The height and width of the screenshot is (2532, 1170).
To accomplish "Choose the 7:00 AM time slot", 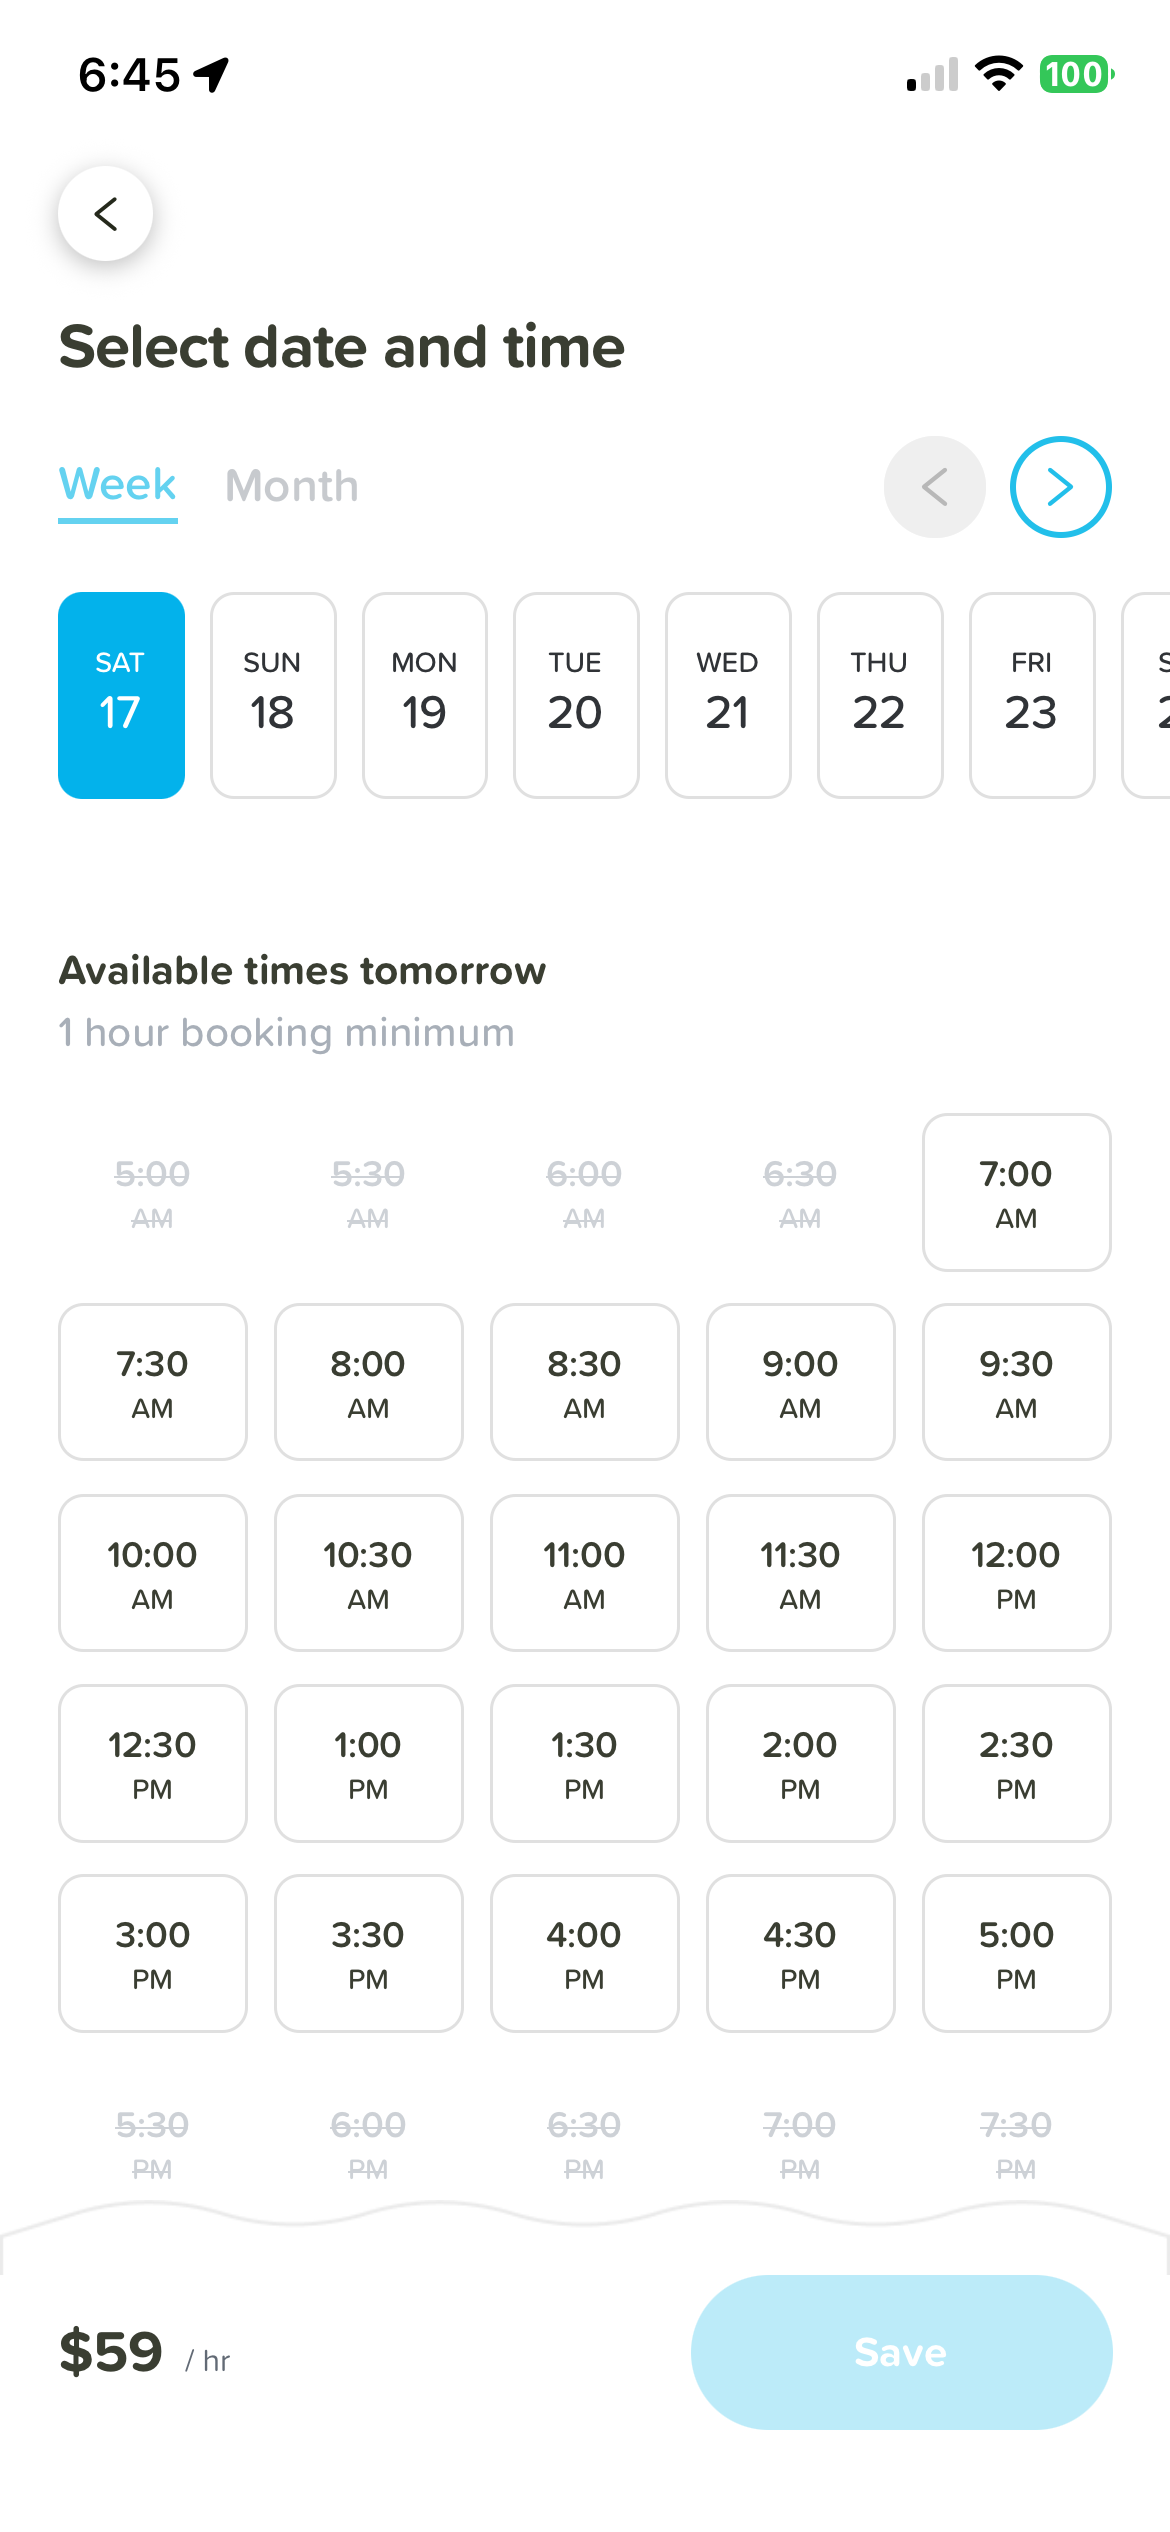I will tap(1016, 1192).
